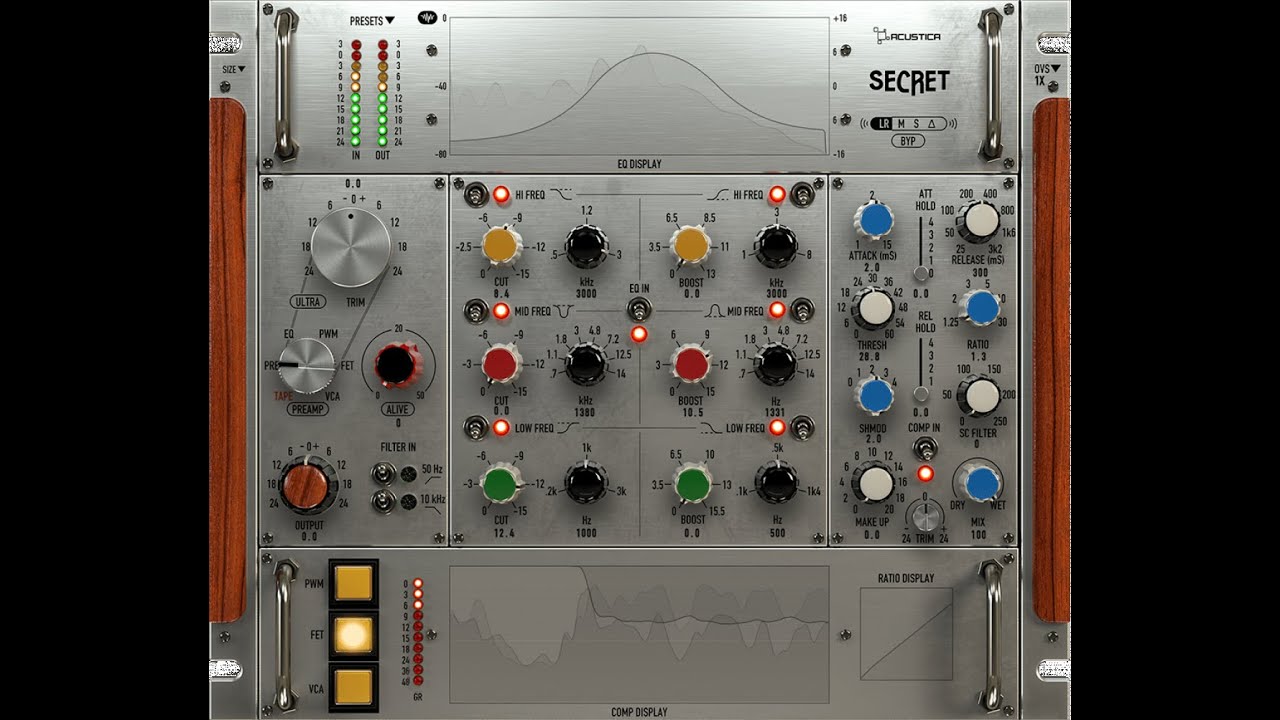The height and width of the screenshot is (720, 1280).
Task: Toggle the HI FREQ cut switch
Action: click(476, 194)
